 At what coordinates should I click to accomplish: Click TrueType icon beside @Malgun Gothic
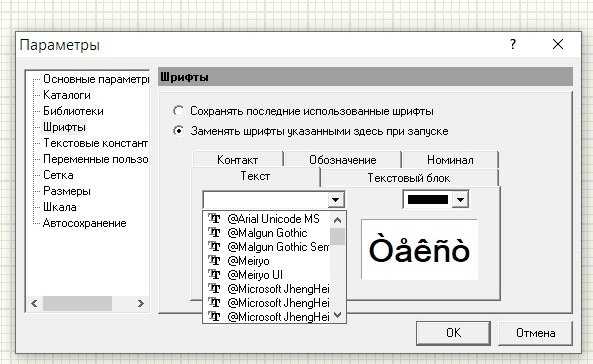point(214,233)
